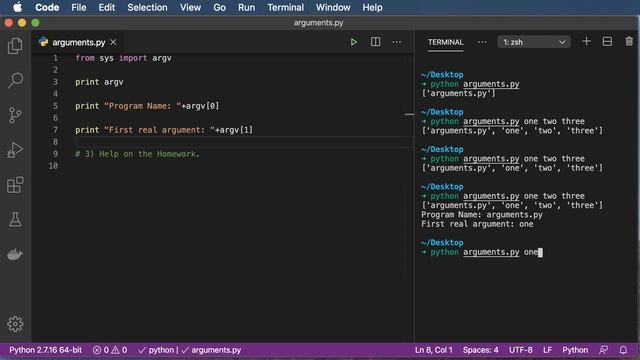This screenshot has width=640, height=360.
Task: Open the Docker view in activity bar
Action: click(x=15, y=254)
